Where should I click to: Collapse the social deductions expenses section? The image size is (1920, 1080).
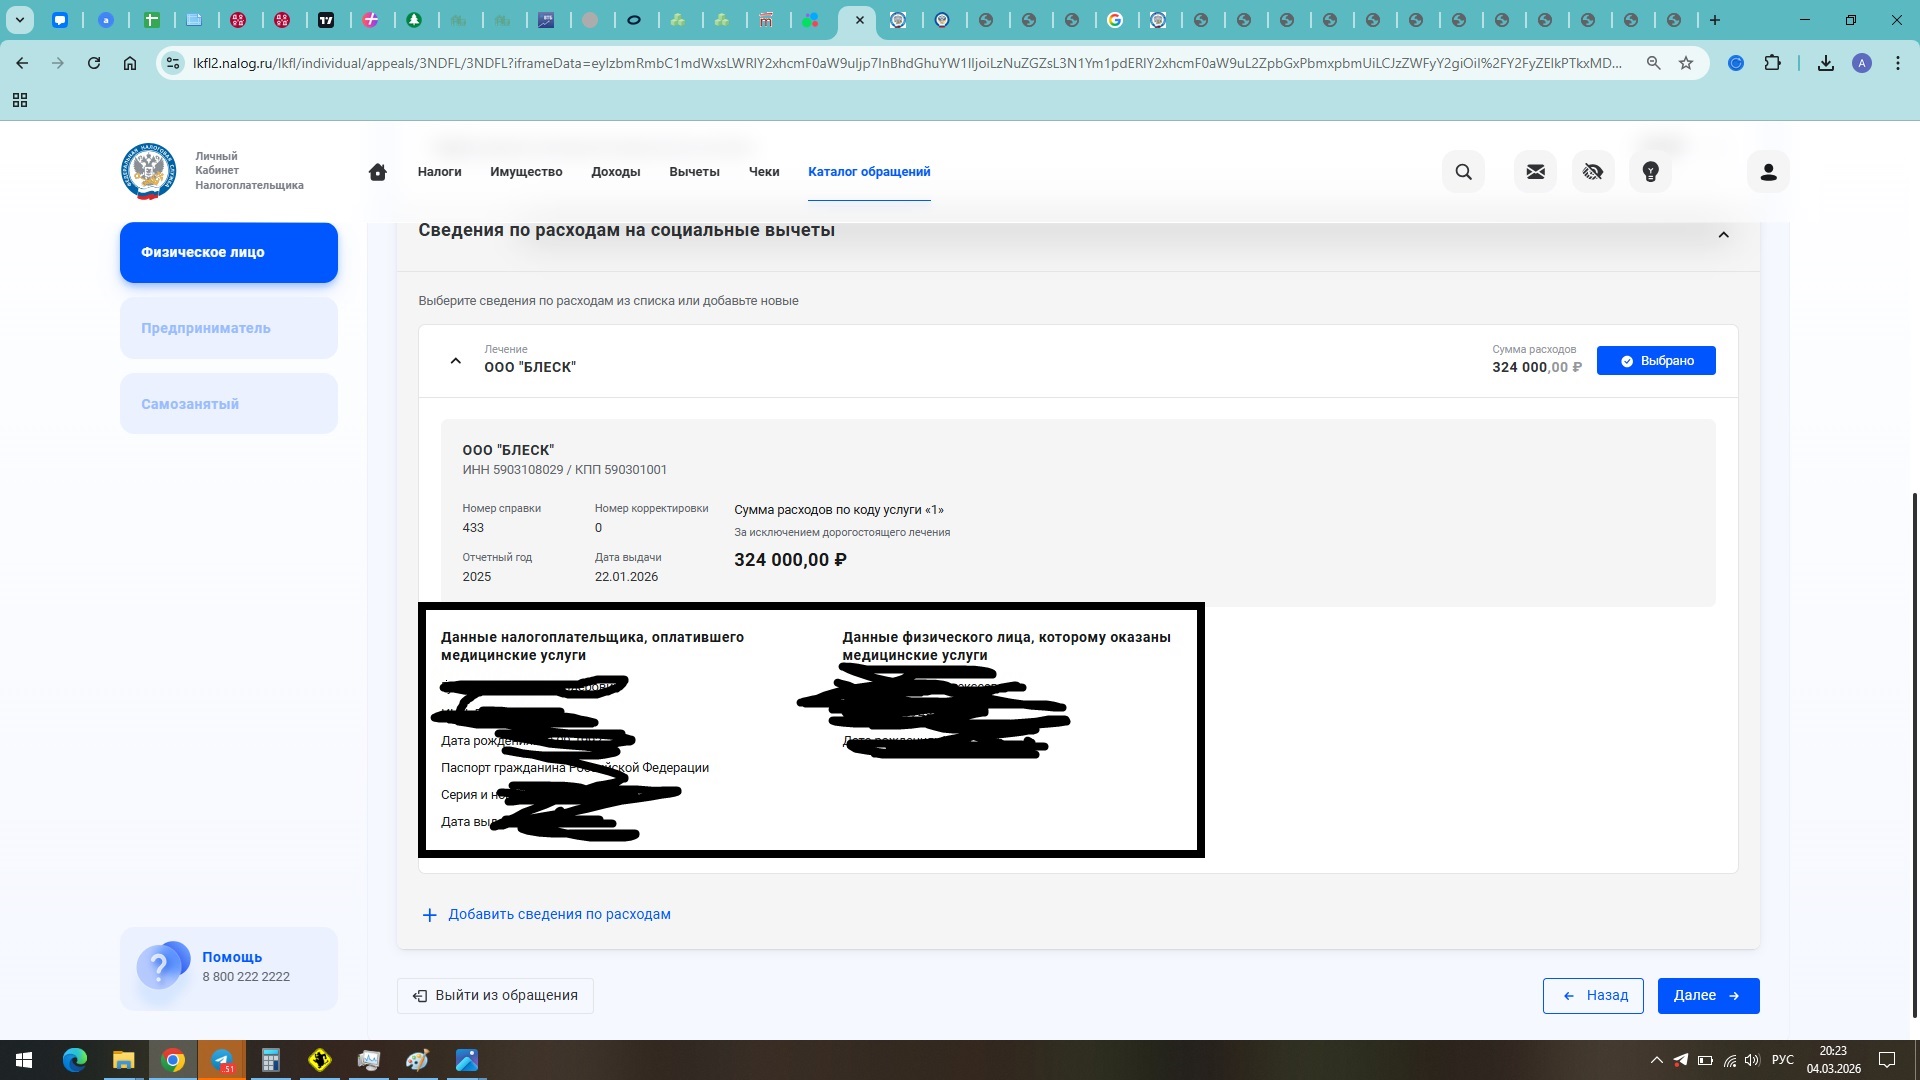click(1723, 235)
